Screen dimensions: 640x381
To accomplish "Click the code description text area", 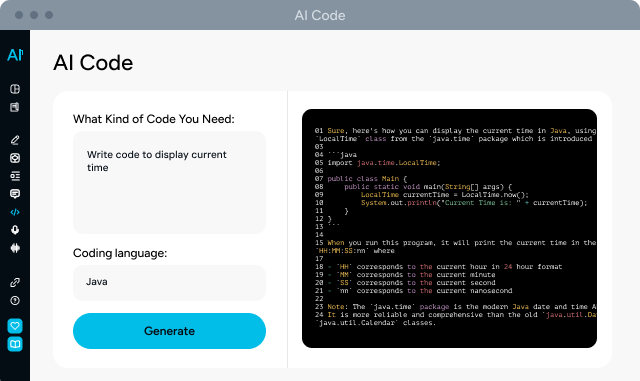I will [169, 182].
